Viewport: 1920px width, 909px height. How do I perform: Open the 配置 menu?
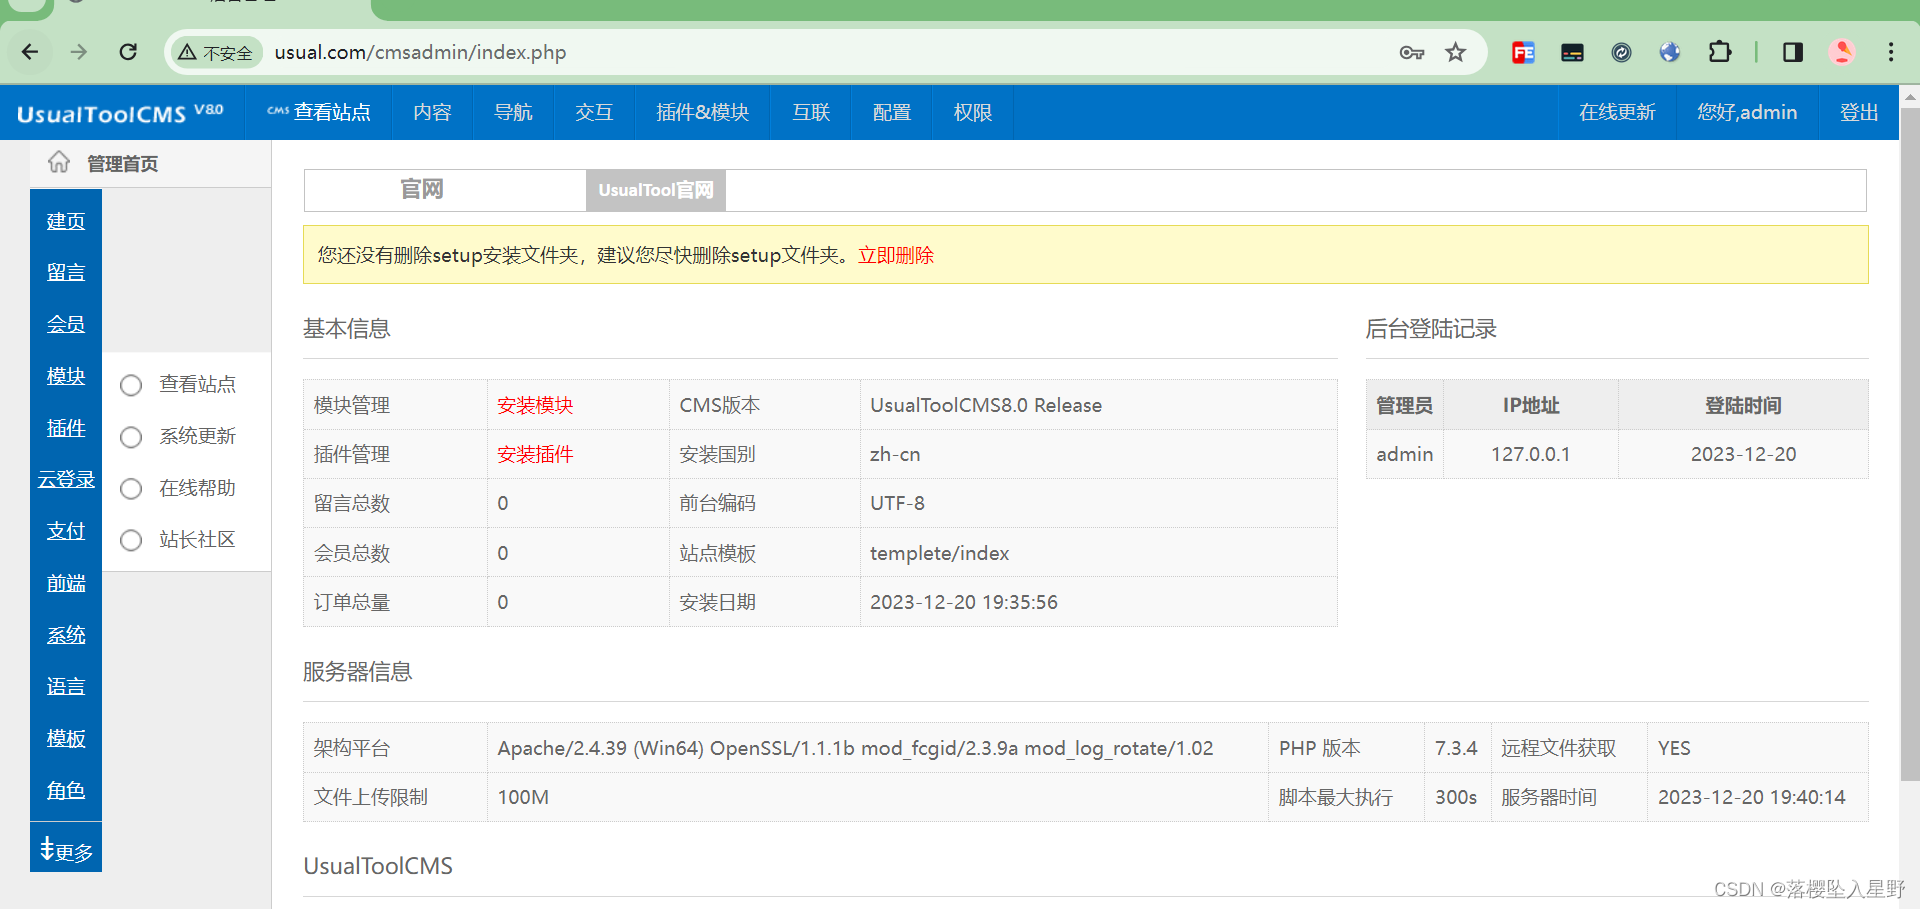(x=892, y=112)
